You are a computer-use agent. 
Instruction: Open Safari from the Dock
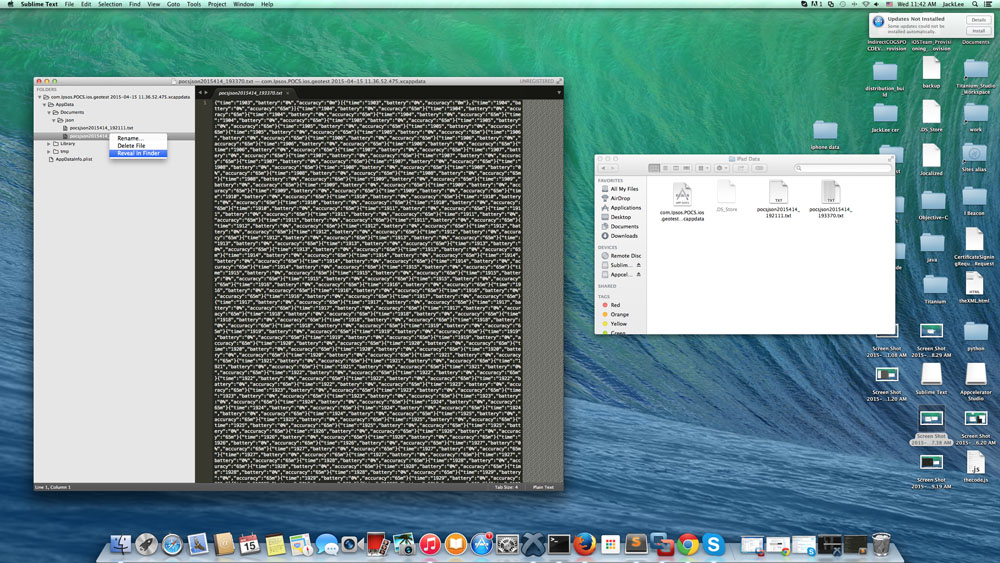[x=172, y=545]
